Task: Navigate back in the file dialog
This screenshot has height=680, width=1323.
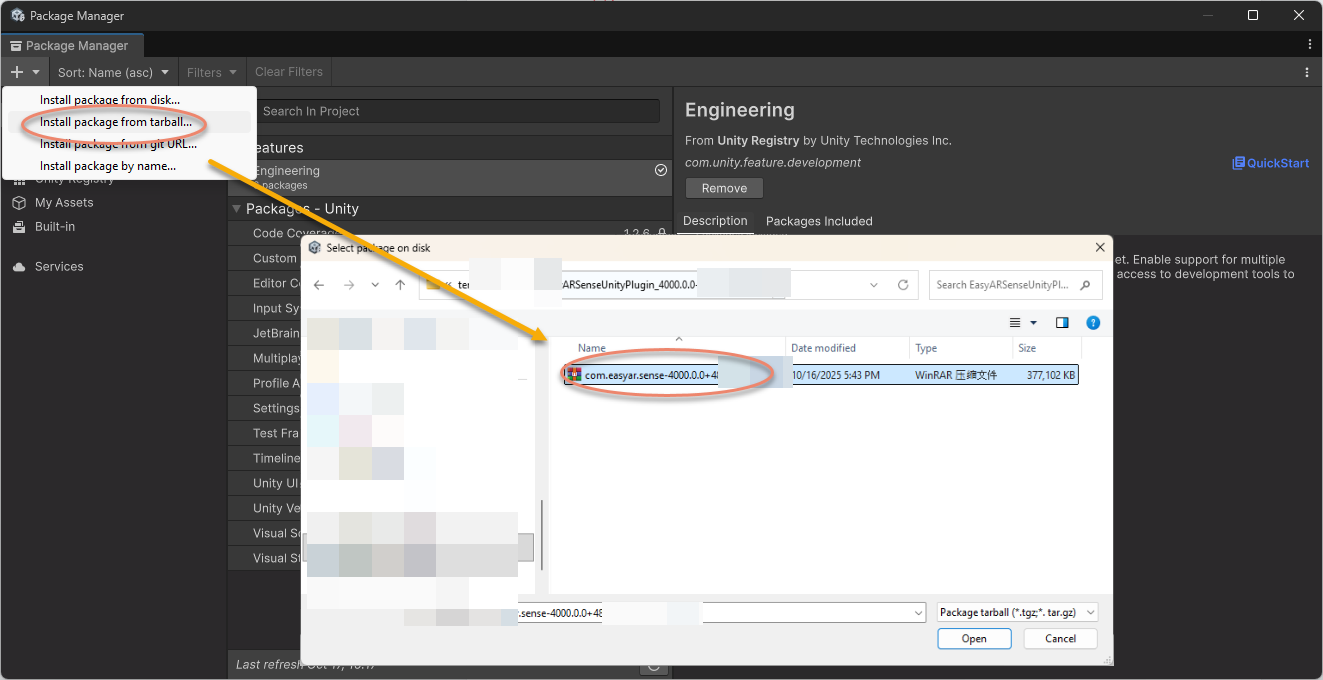Action: [319, 285]
